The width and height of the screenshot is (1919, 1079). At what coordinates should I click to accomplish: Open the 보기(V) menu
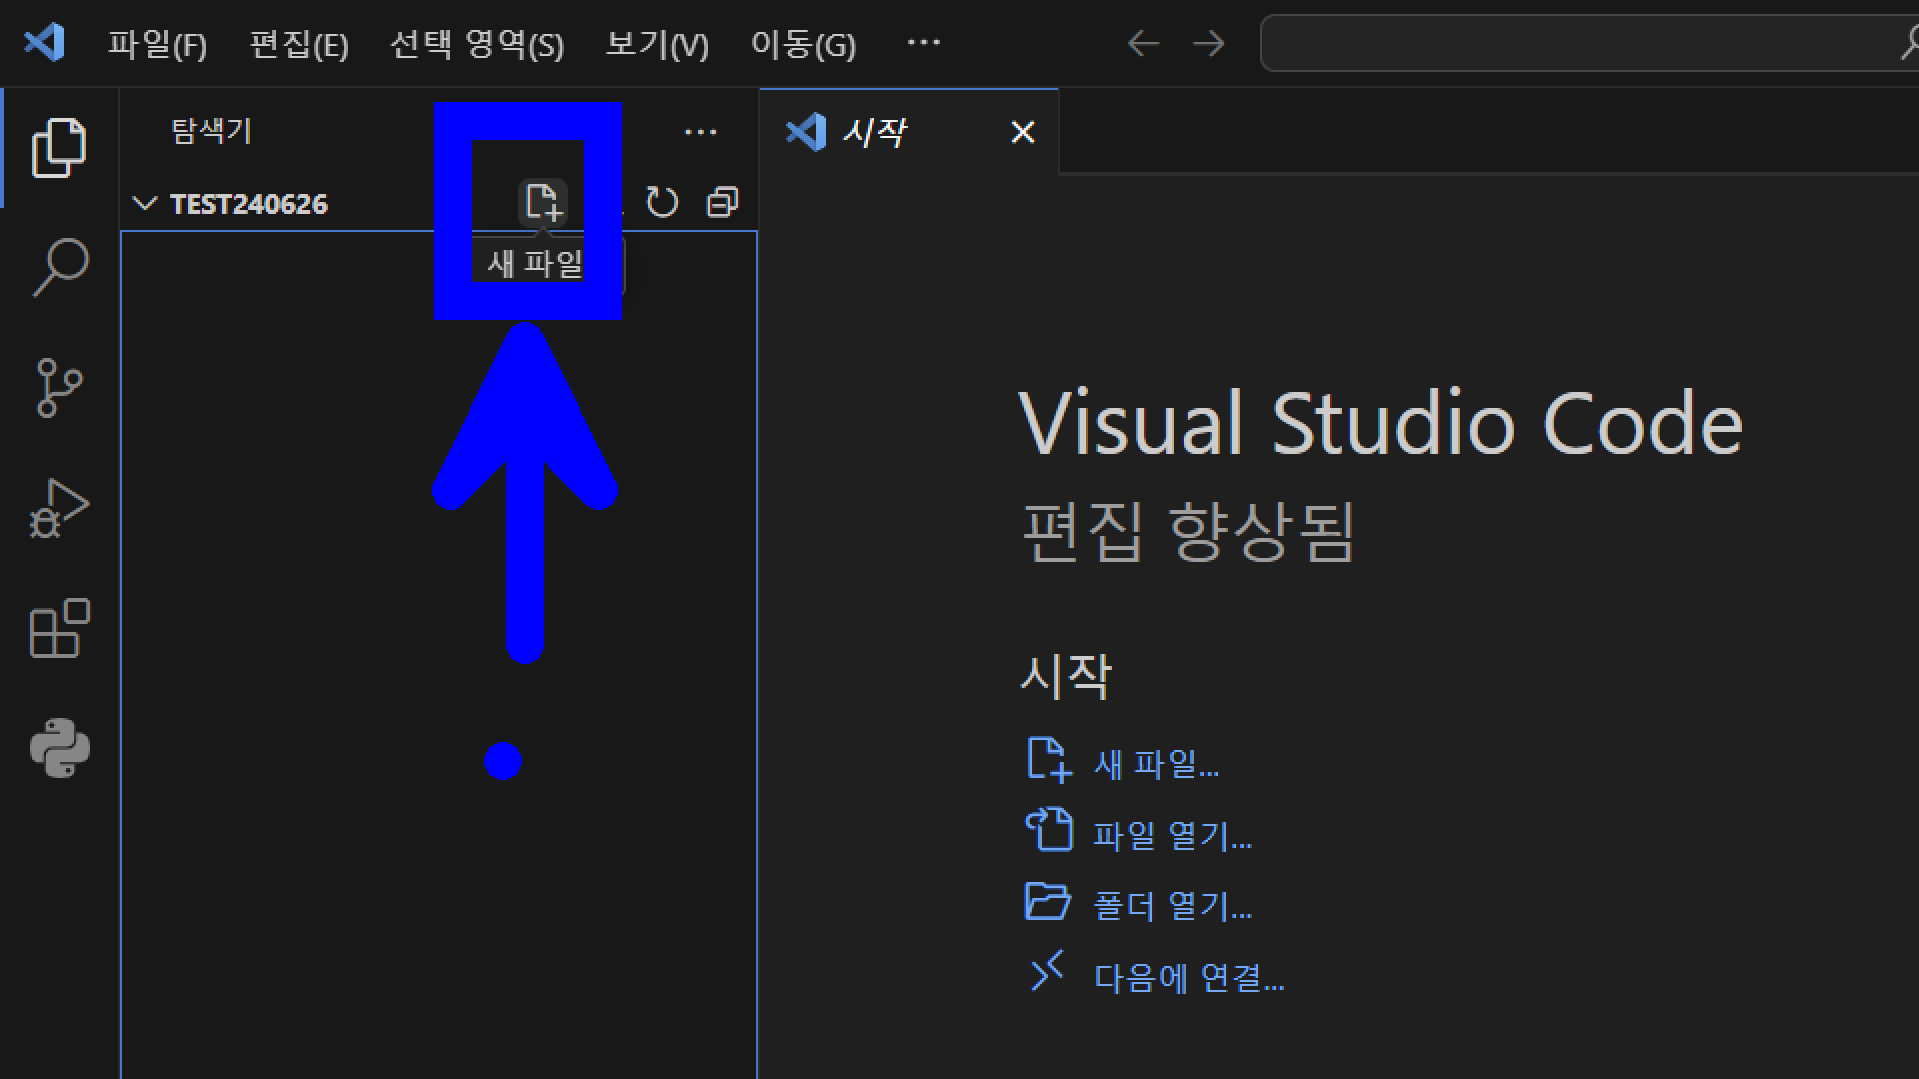click(657, 44)
